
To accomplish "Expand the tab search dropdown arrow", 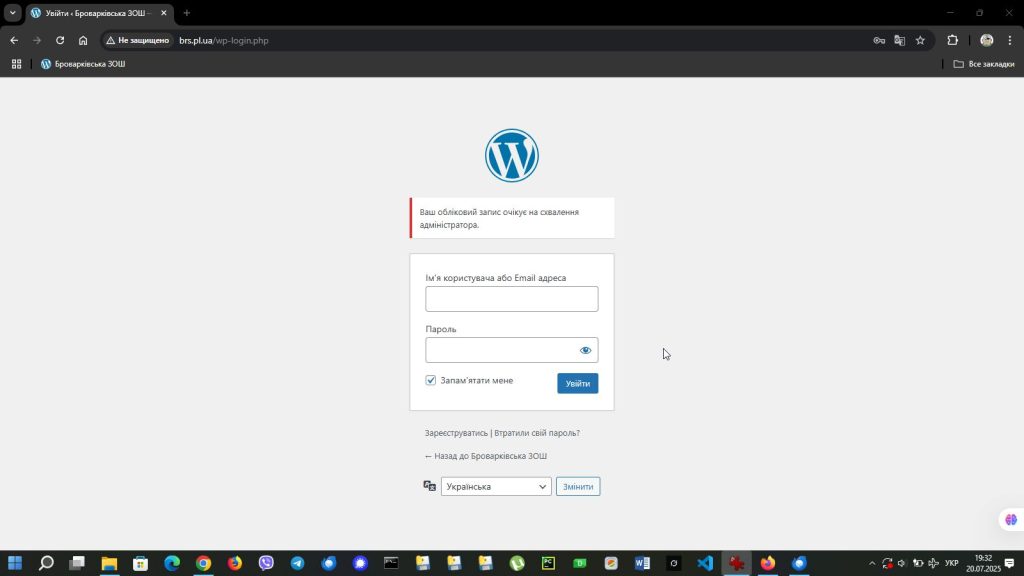I will [x=13, y=13].
